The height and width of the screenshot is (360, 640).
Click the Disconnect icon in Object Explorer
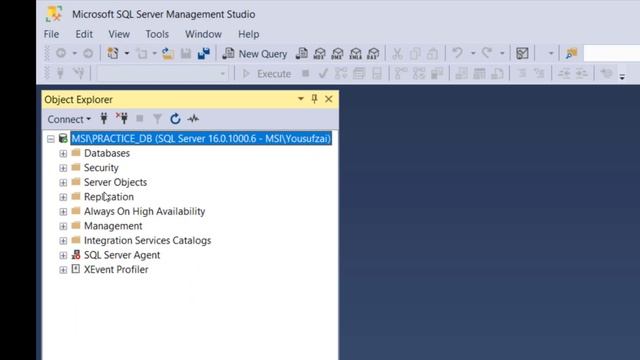click(x=122, y=119)
